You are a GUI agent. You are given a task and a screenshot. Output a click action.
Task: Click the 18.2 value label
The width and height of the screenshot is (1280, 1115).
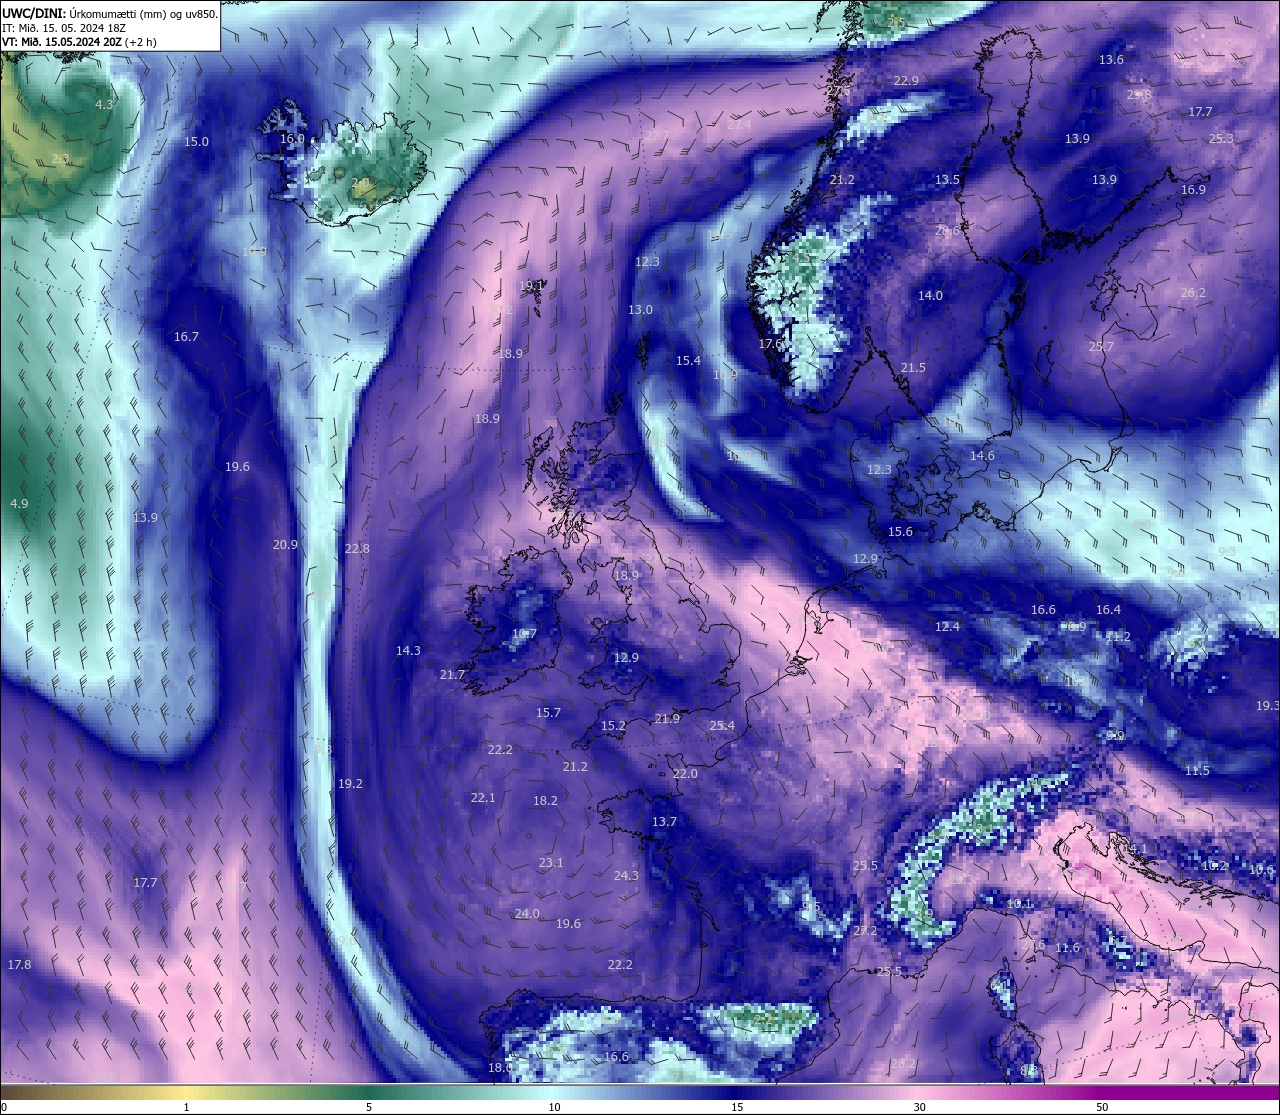pyautogui.click(x=545, y=800)
